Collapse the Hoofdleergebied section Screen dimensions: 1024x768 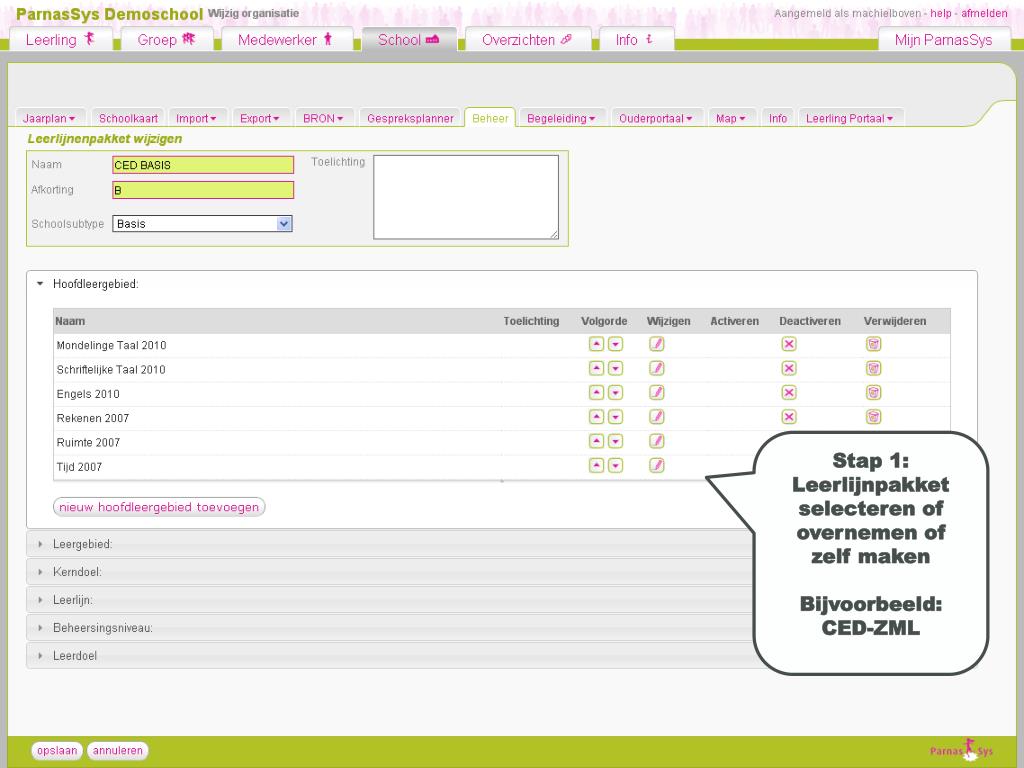click(40, 284)
